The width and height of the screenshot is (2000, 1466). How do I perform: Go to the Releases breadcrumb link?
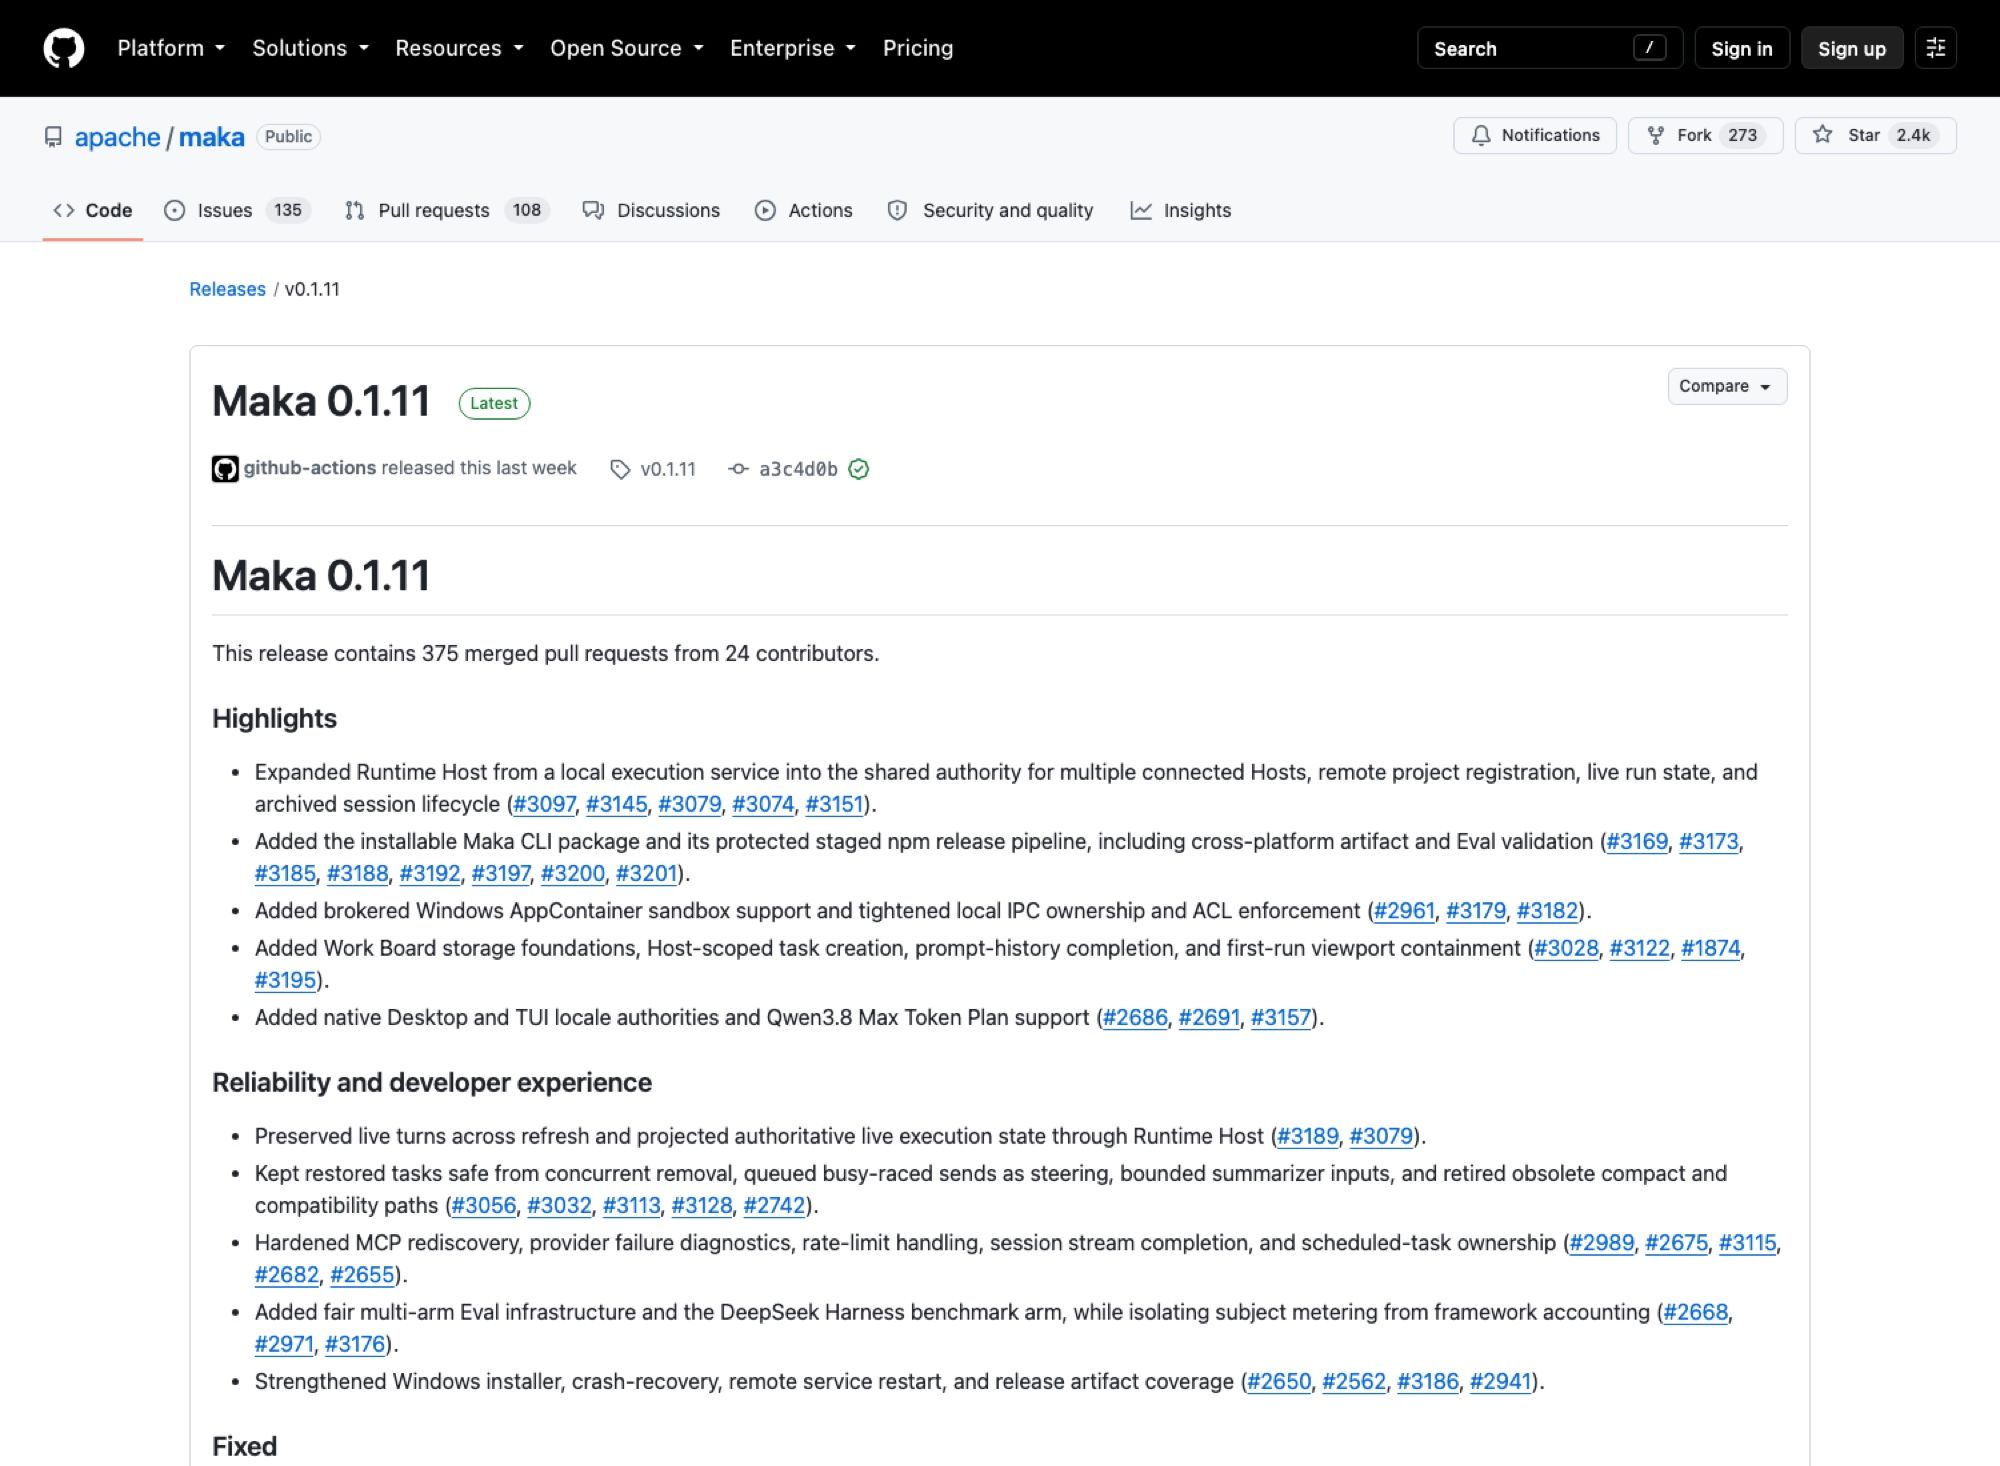coord(227,289)
